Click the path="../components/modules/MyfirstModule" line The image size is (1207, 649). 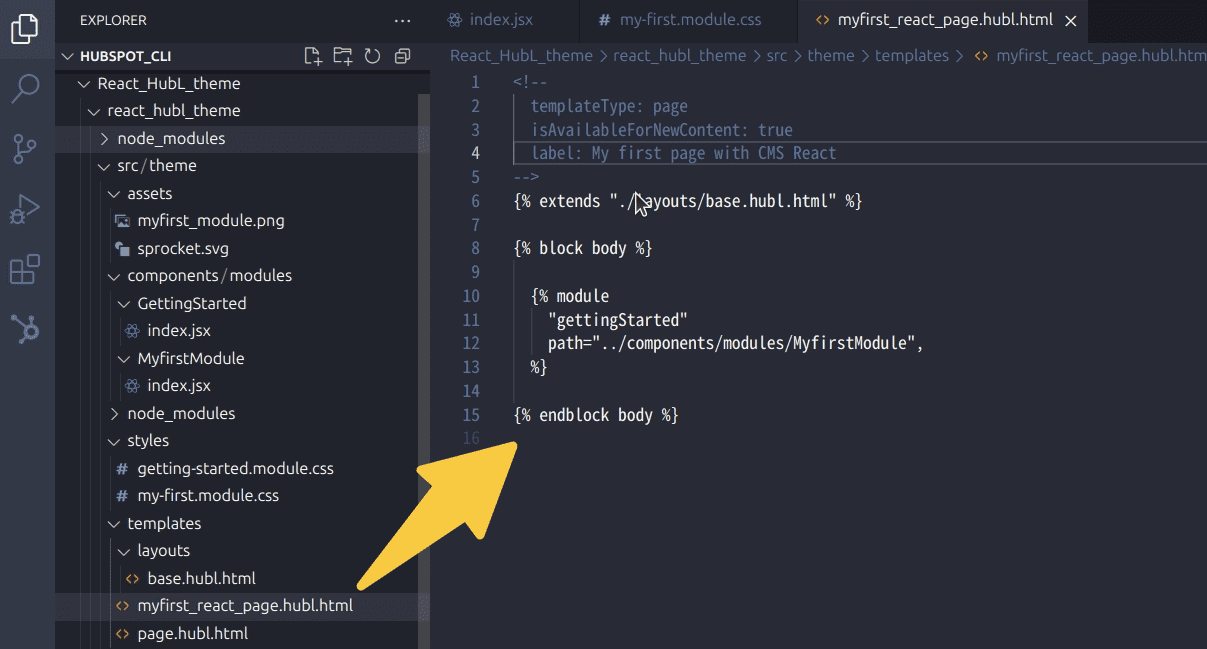tap(736, 344)
